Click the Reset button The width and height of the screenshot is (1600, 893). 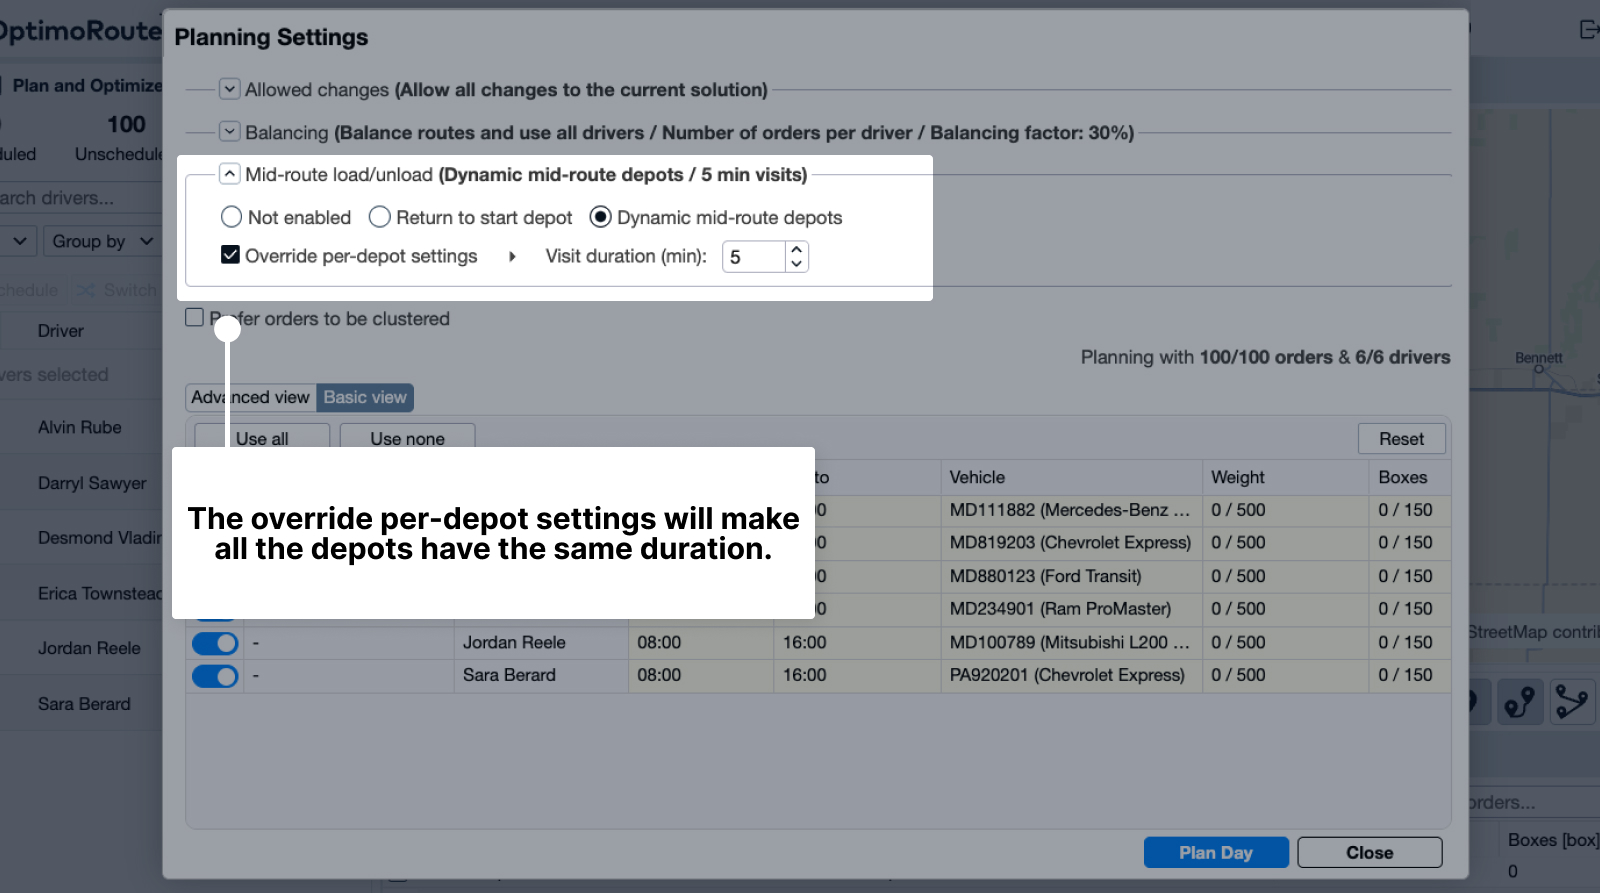tap(1401, 439)
